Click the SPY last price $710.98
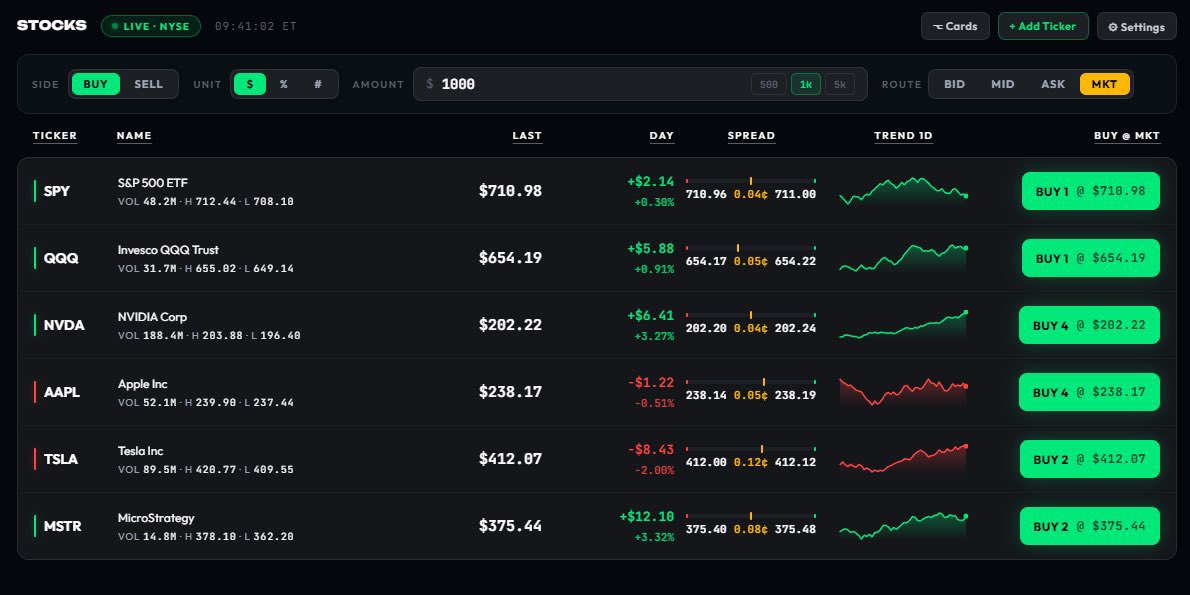Screen dimensions: 1190x595 pos(510,191)
